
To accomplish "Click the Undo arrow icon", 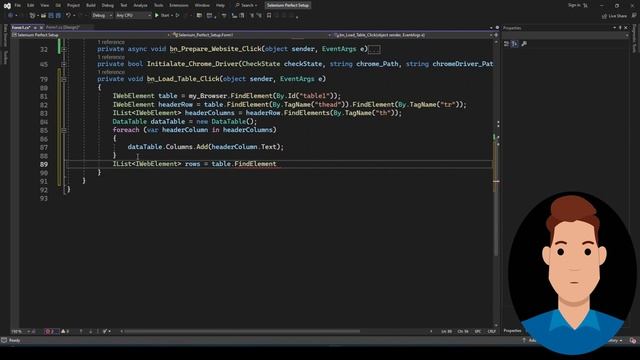I will click(68, 16).
